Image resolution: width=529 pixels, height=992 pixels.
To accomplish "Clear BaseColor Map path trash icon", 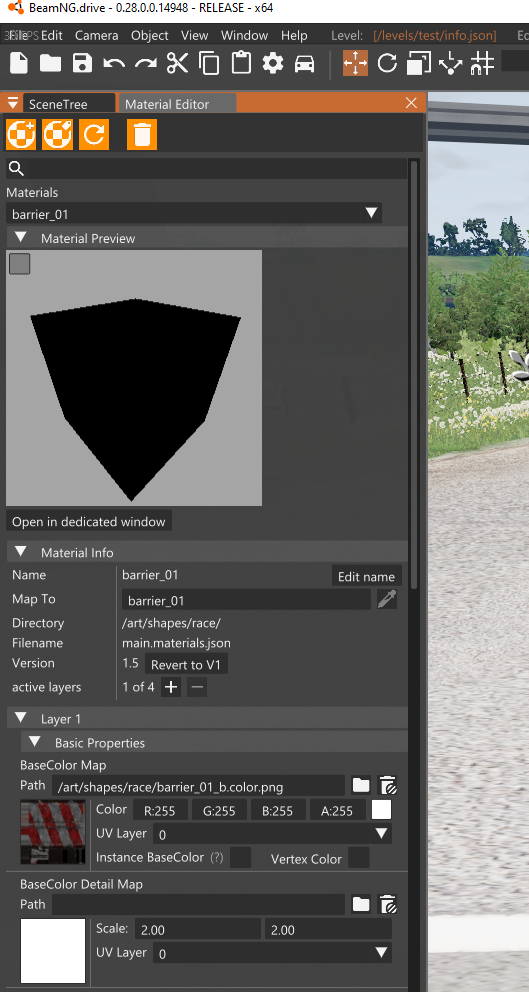I will tap(387, 786).
